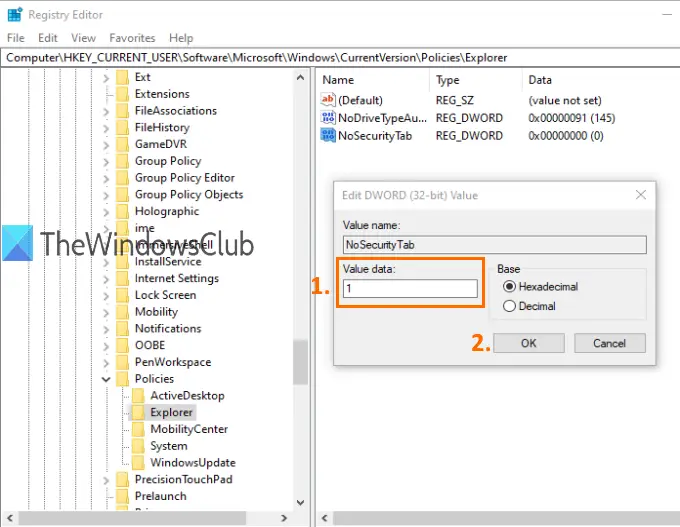
Task: Click the MobilityCenter folder icon
Action: click(138, 429)
